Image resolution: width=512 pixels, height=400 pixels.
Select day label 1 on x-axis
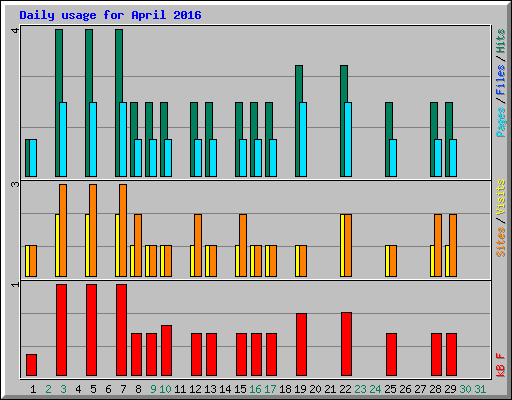[33, 389]
